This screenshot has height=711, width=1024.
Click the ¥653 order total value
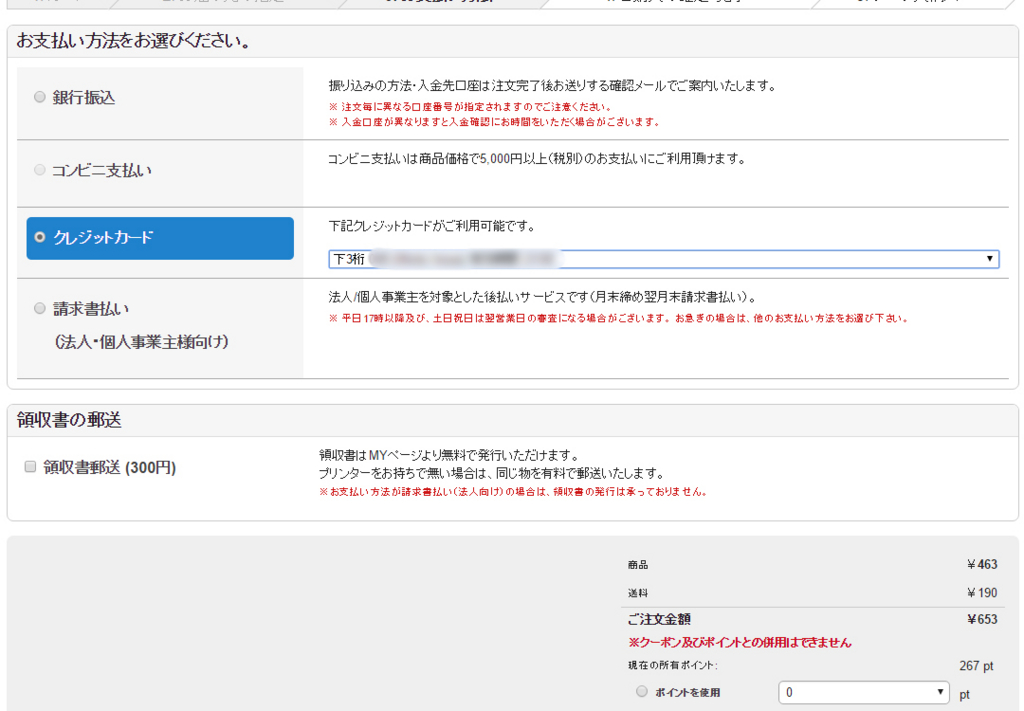click(x=982, y=619)
